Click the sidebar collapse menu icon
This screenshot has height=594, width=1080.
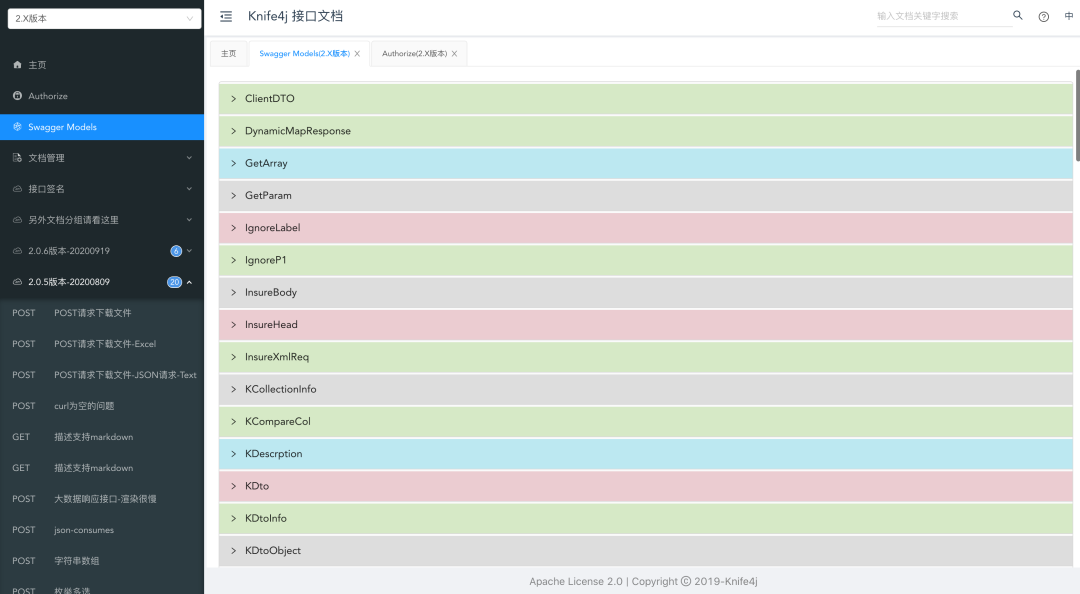tap(226, 16)
